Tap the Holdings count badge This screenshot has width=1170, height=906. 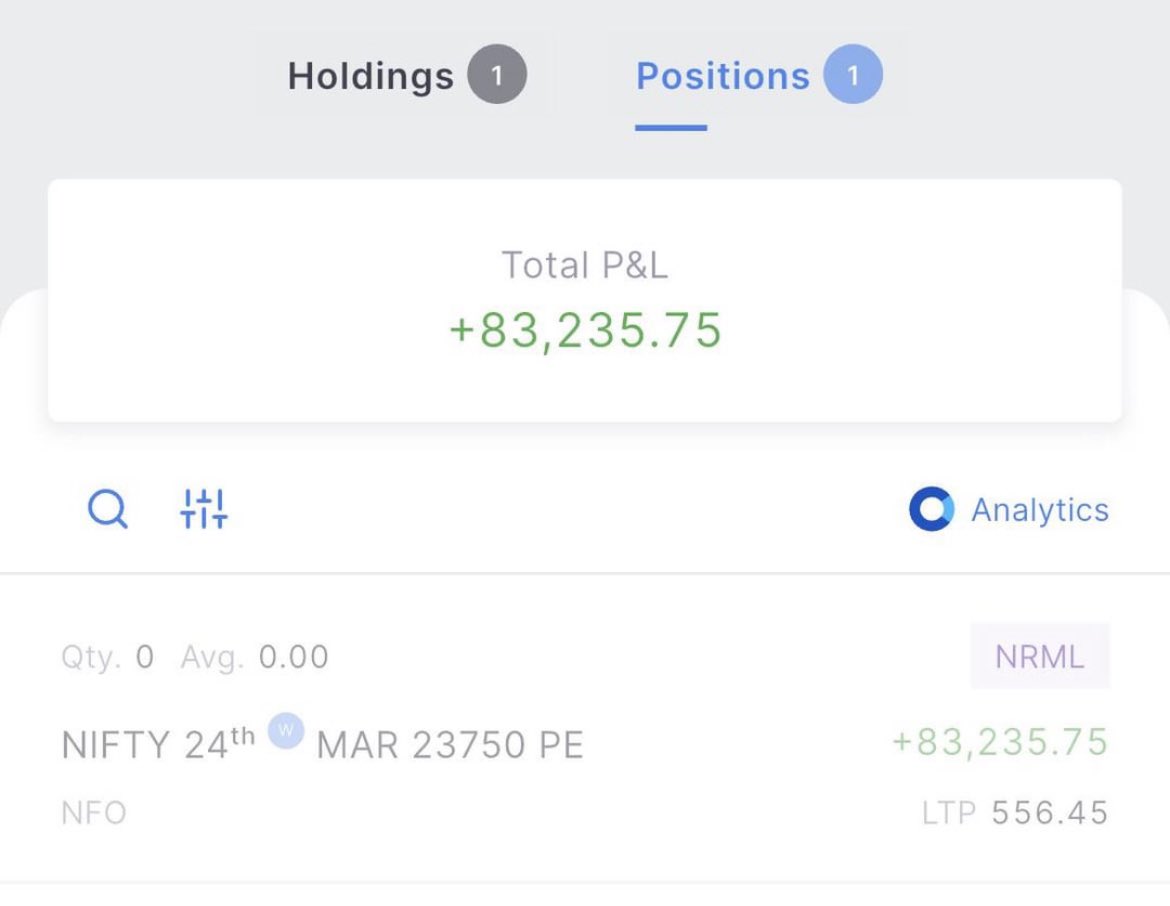coord(497,74)
